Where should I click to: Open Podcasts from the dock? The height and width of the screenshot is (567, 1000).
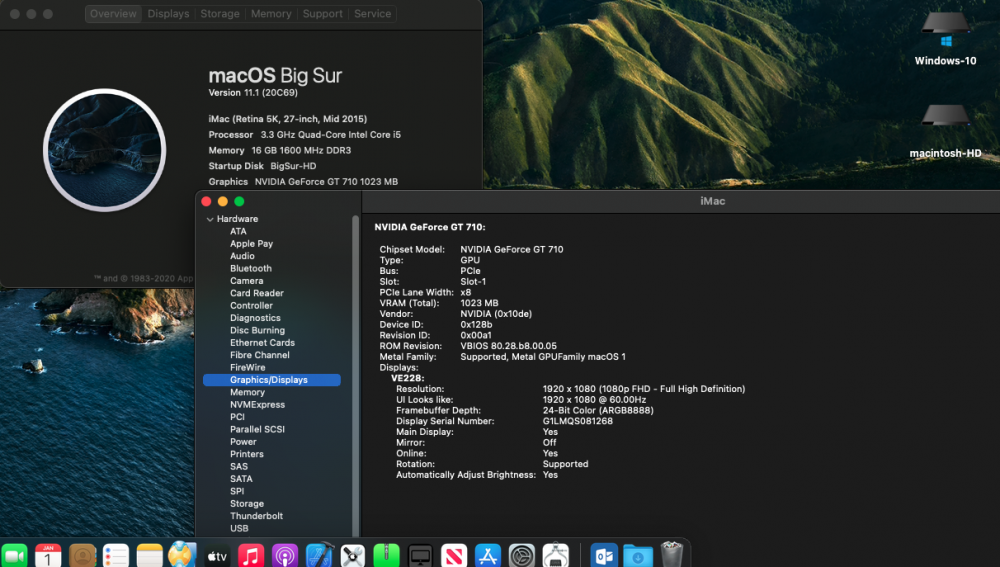point(284,556)
